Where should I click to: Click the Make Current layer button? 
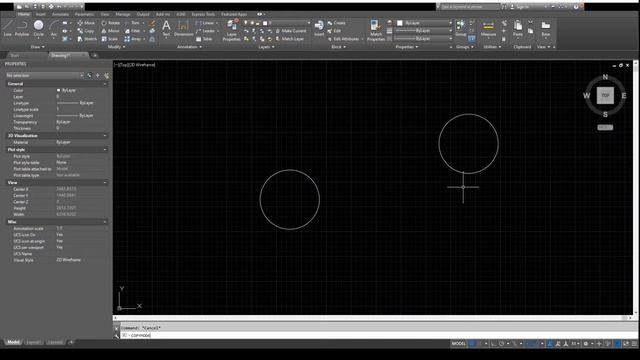point(291,31)
